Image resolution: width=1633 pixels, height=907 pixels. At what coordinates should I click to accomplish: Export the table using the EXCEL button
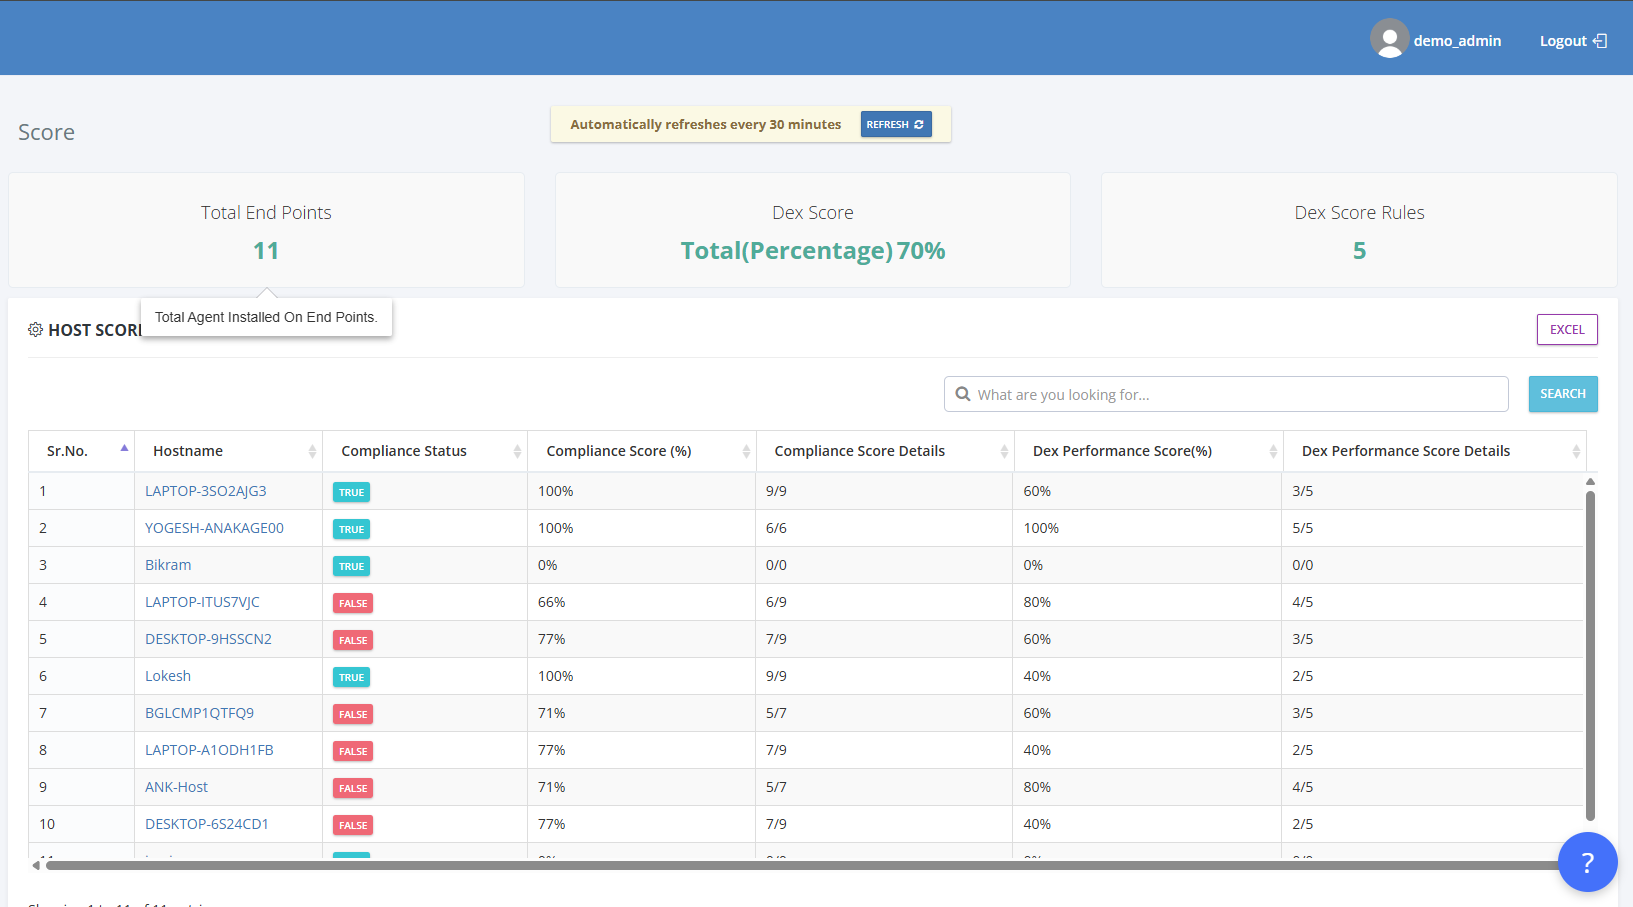click(1566, 329)
